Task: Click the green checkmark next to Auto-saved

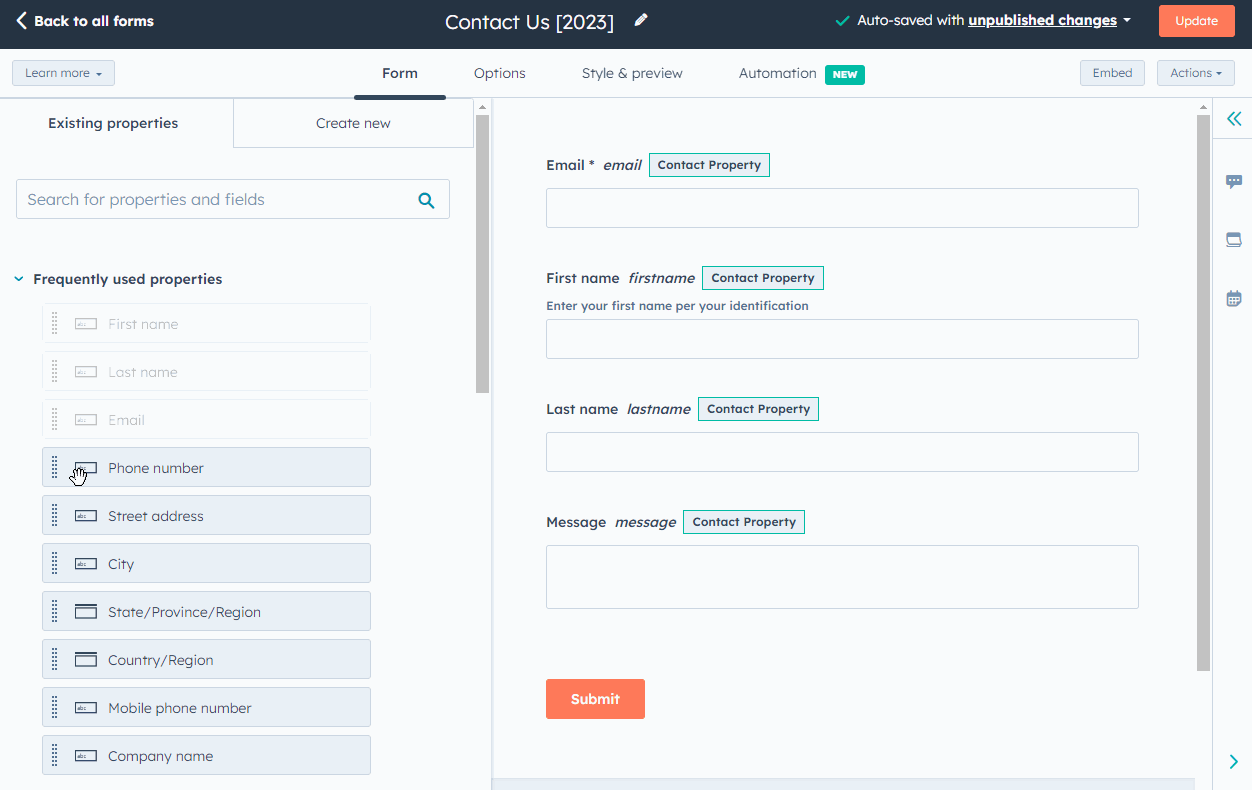Action: click(842, 19)
